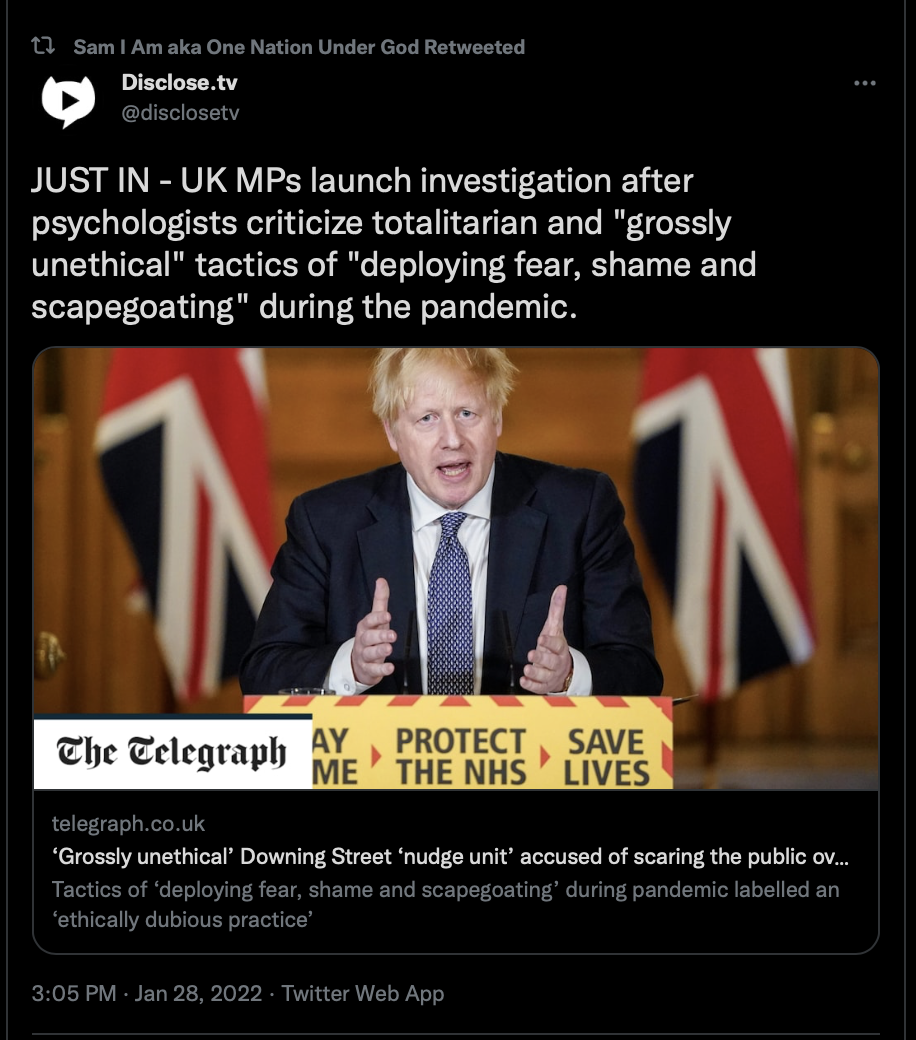The image size is (916, 1040).
Task: Open the three-dot more options menu
Action: 865,83
